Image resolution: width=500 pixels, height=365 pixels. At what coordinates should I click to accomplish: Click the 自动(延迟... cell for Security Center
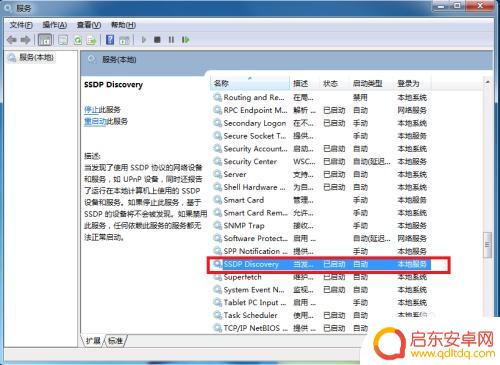pyautogui.click(x=372, y=162)
